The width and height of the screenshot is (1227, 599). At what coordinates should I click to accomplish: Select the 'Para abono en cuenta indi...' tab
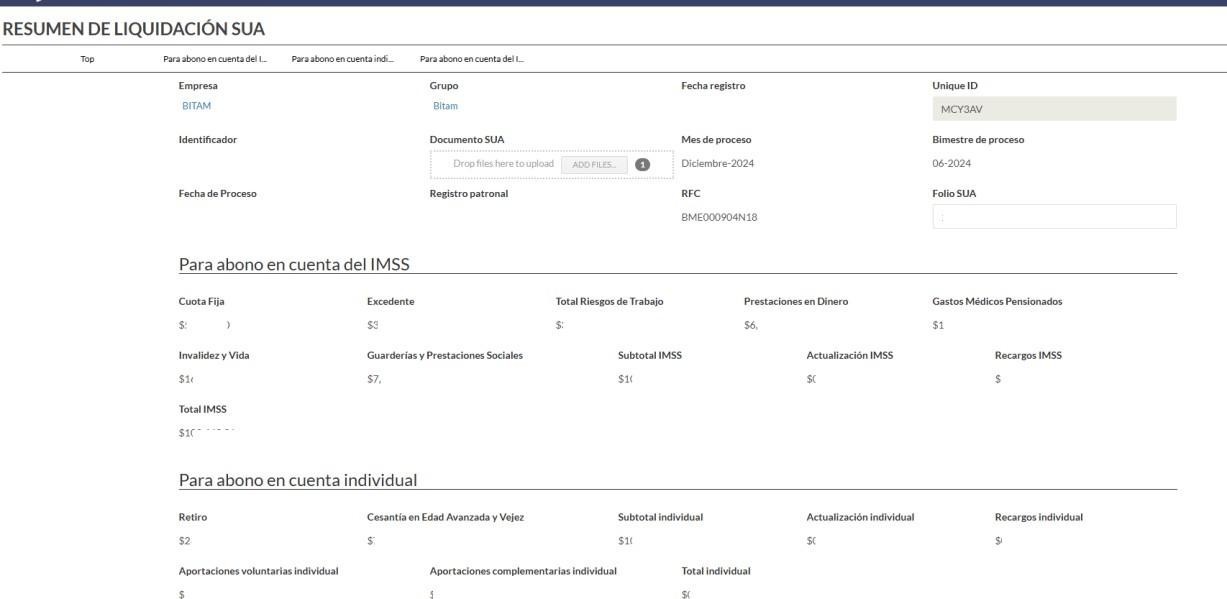click(342, 58)
